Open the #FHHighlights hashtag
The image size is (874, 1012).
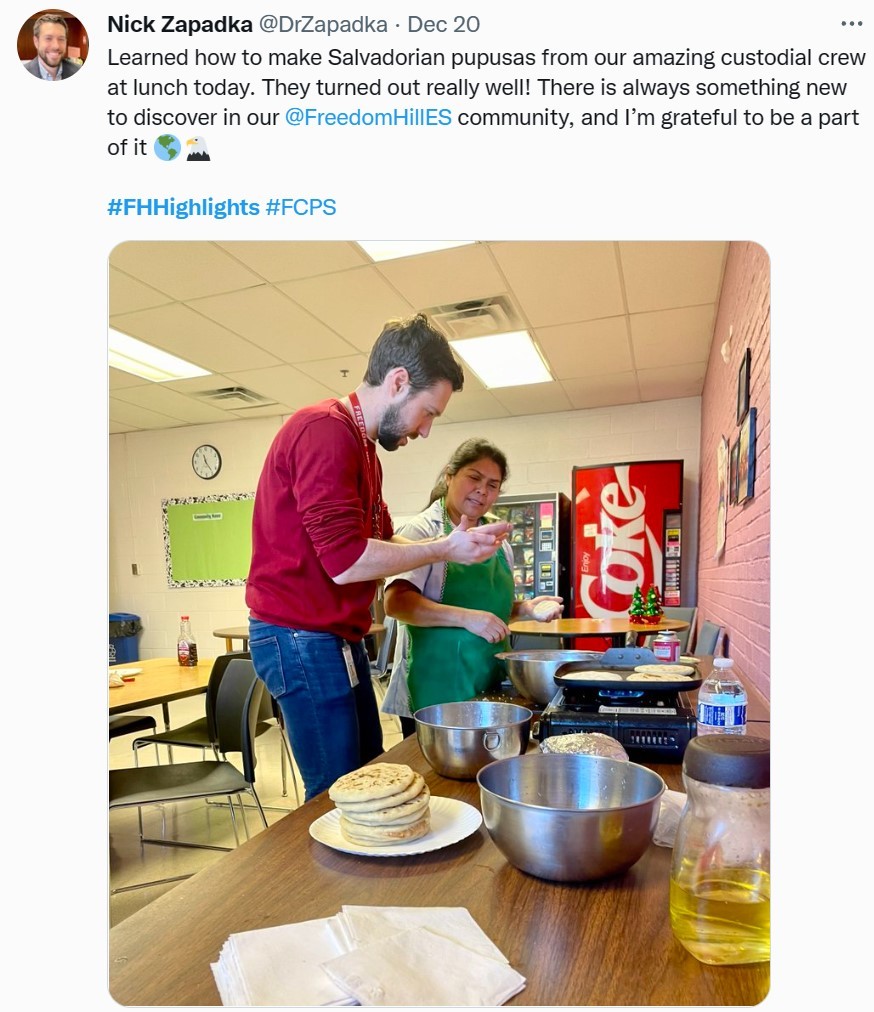183,207
